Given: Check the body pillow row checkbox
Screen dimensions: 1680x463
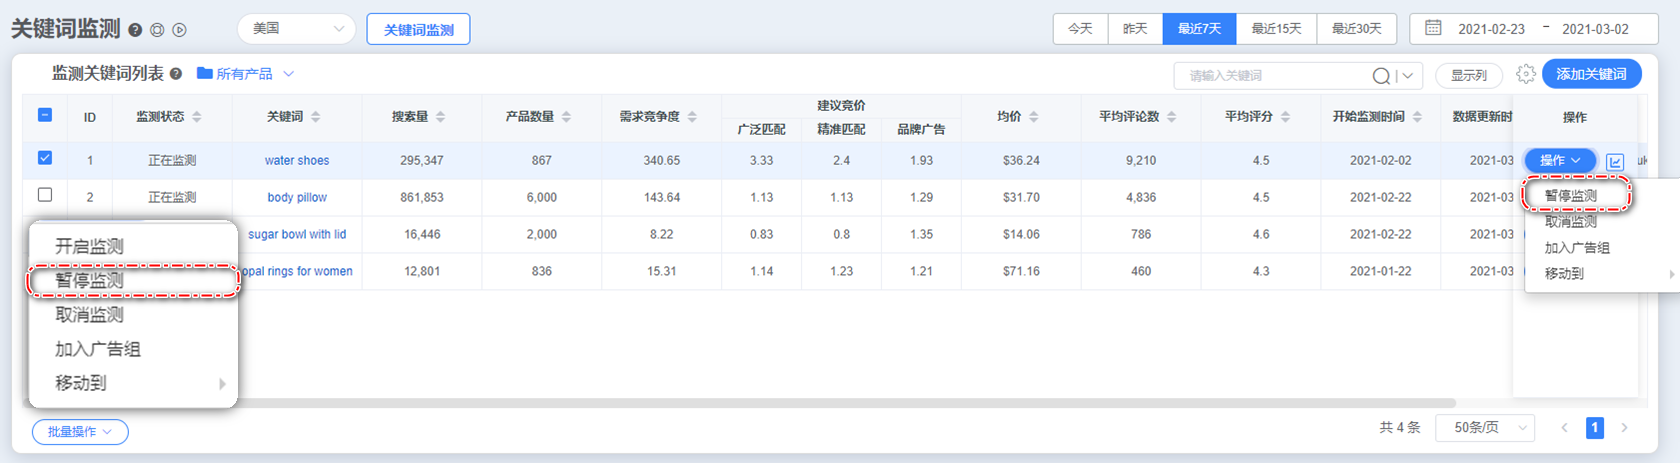Looking at the screenshot, I should [x=45, y=195].
